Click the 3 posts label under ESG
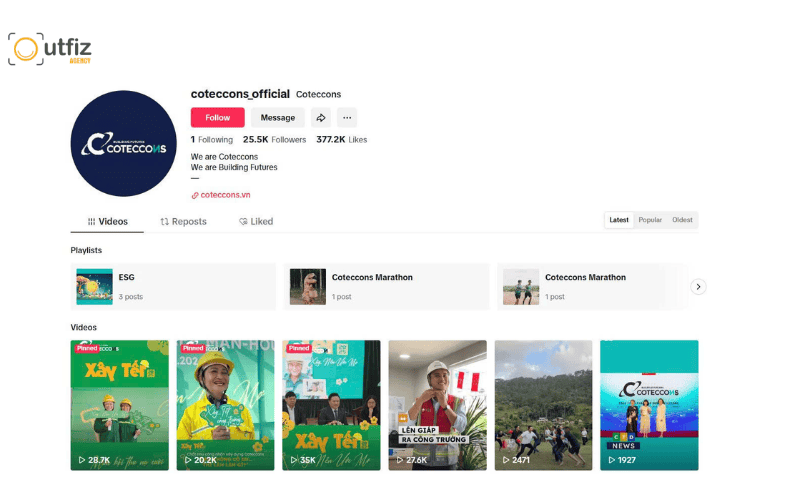 pos(131,297)
